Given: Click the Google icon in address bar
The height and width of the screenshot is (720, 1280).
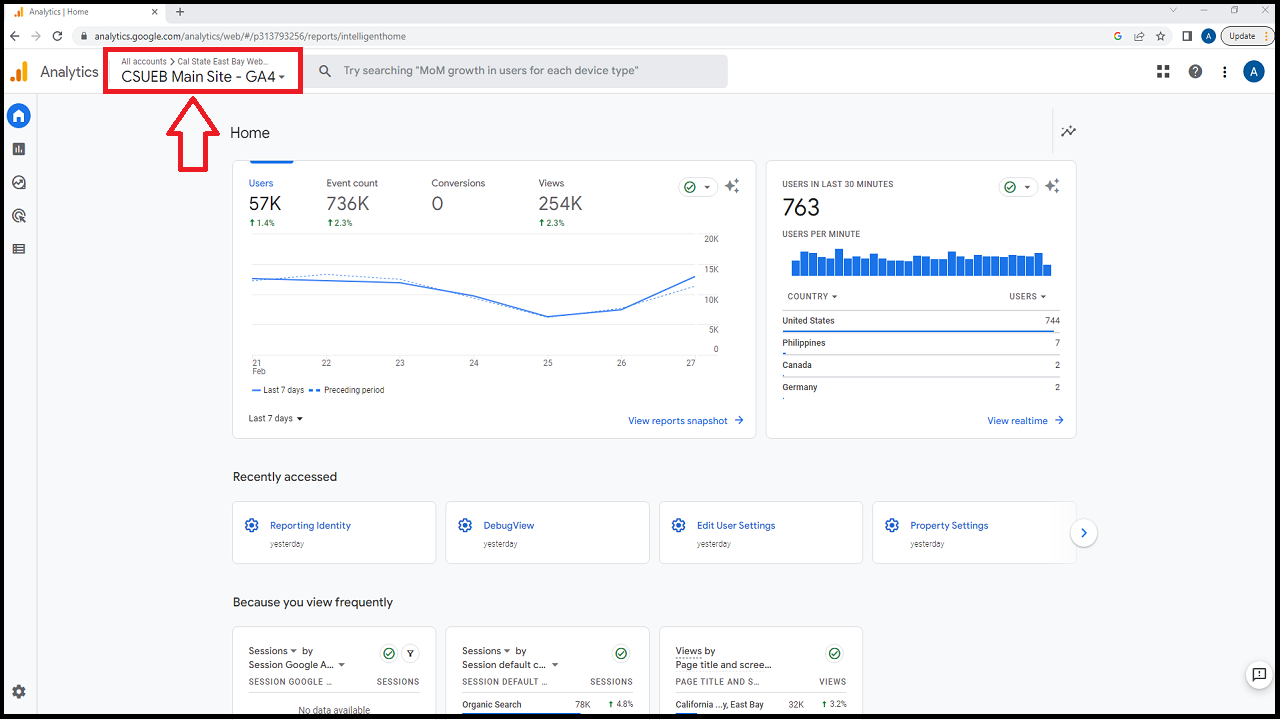Looking at the screenshot, I should [1118, 36].
